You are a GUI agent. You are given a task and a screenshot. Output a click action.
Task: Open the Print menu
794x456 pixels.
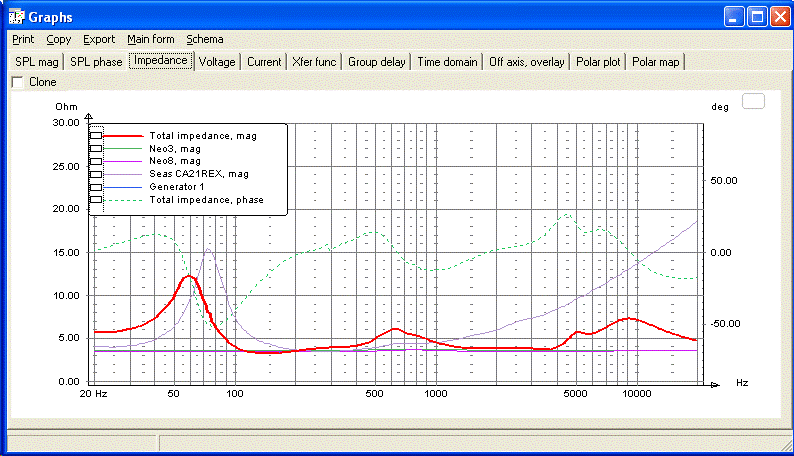tap(23, 39)
